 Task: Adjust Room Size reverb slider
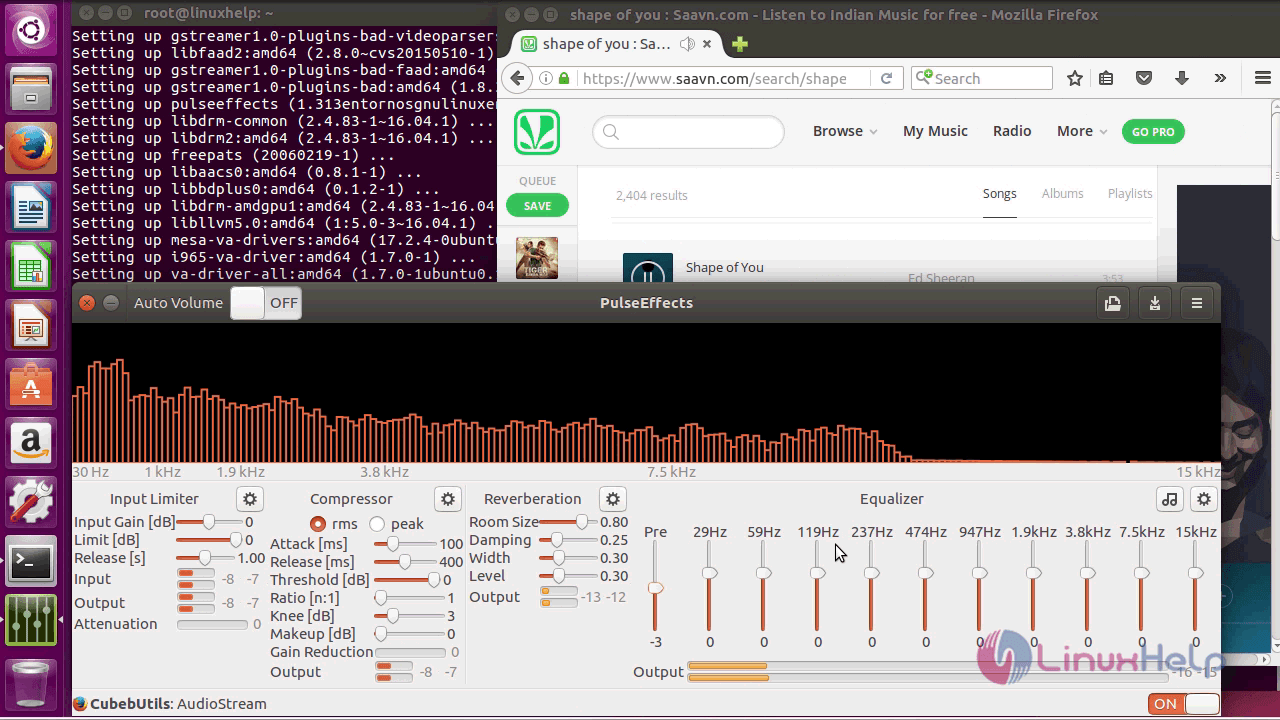(x=567, y=522)
